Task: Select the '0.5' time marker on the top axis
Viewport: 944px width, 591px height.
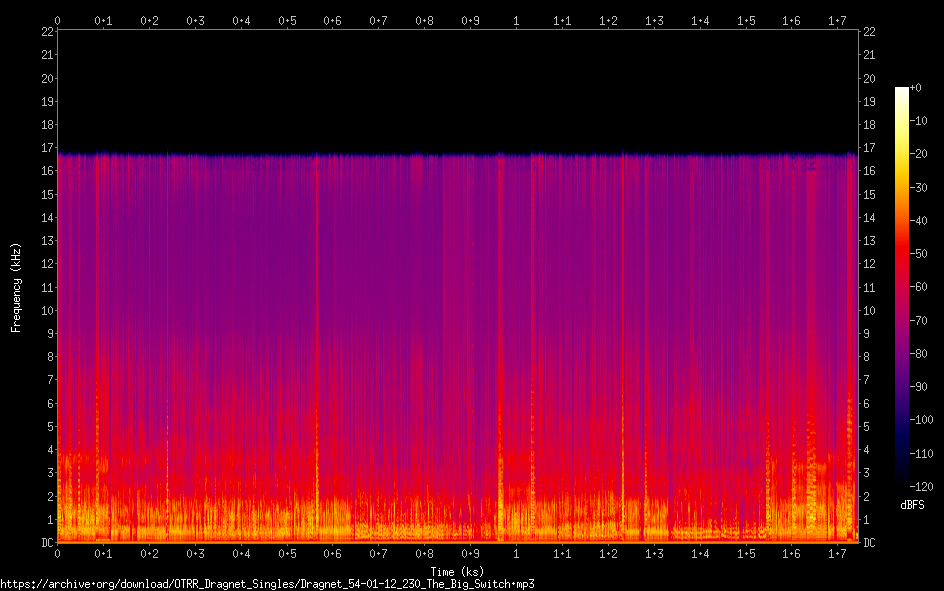Action: click(287, 20)
